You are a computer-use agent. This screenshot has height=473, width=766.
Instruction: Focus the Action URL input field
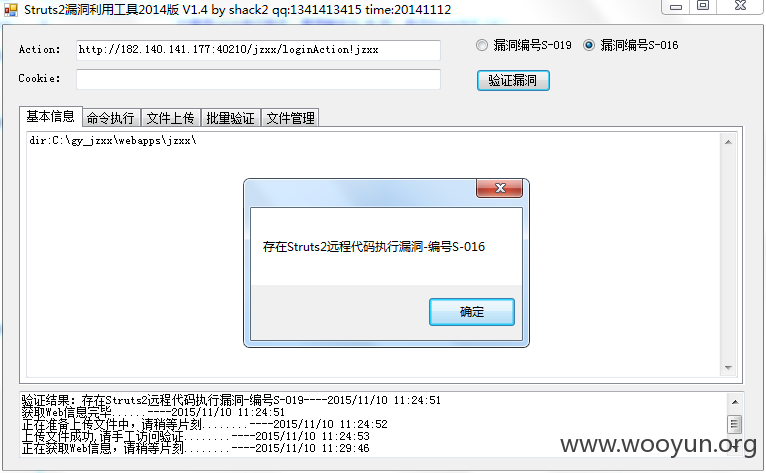tap(258, 50)
